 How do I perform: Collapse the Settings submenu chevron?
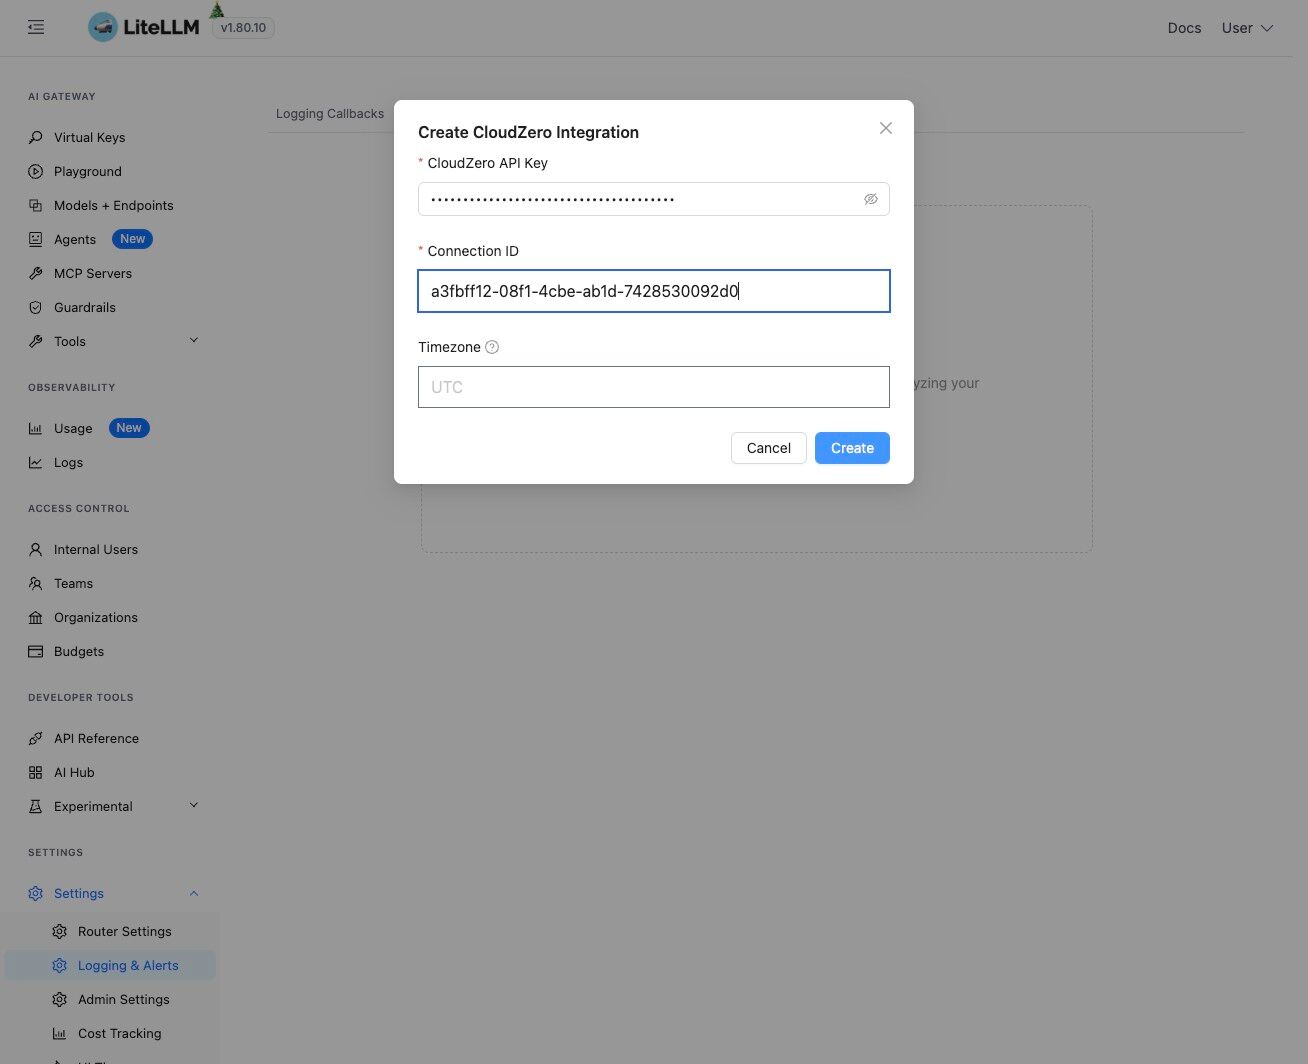click(194, 893)
